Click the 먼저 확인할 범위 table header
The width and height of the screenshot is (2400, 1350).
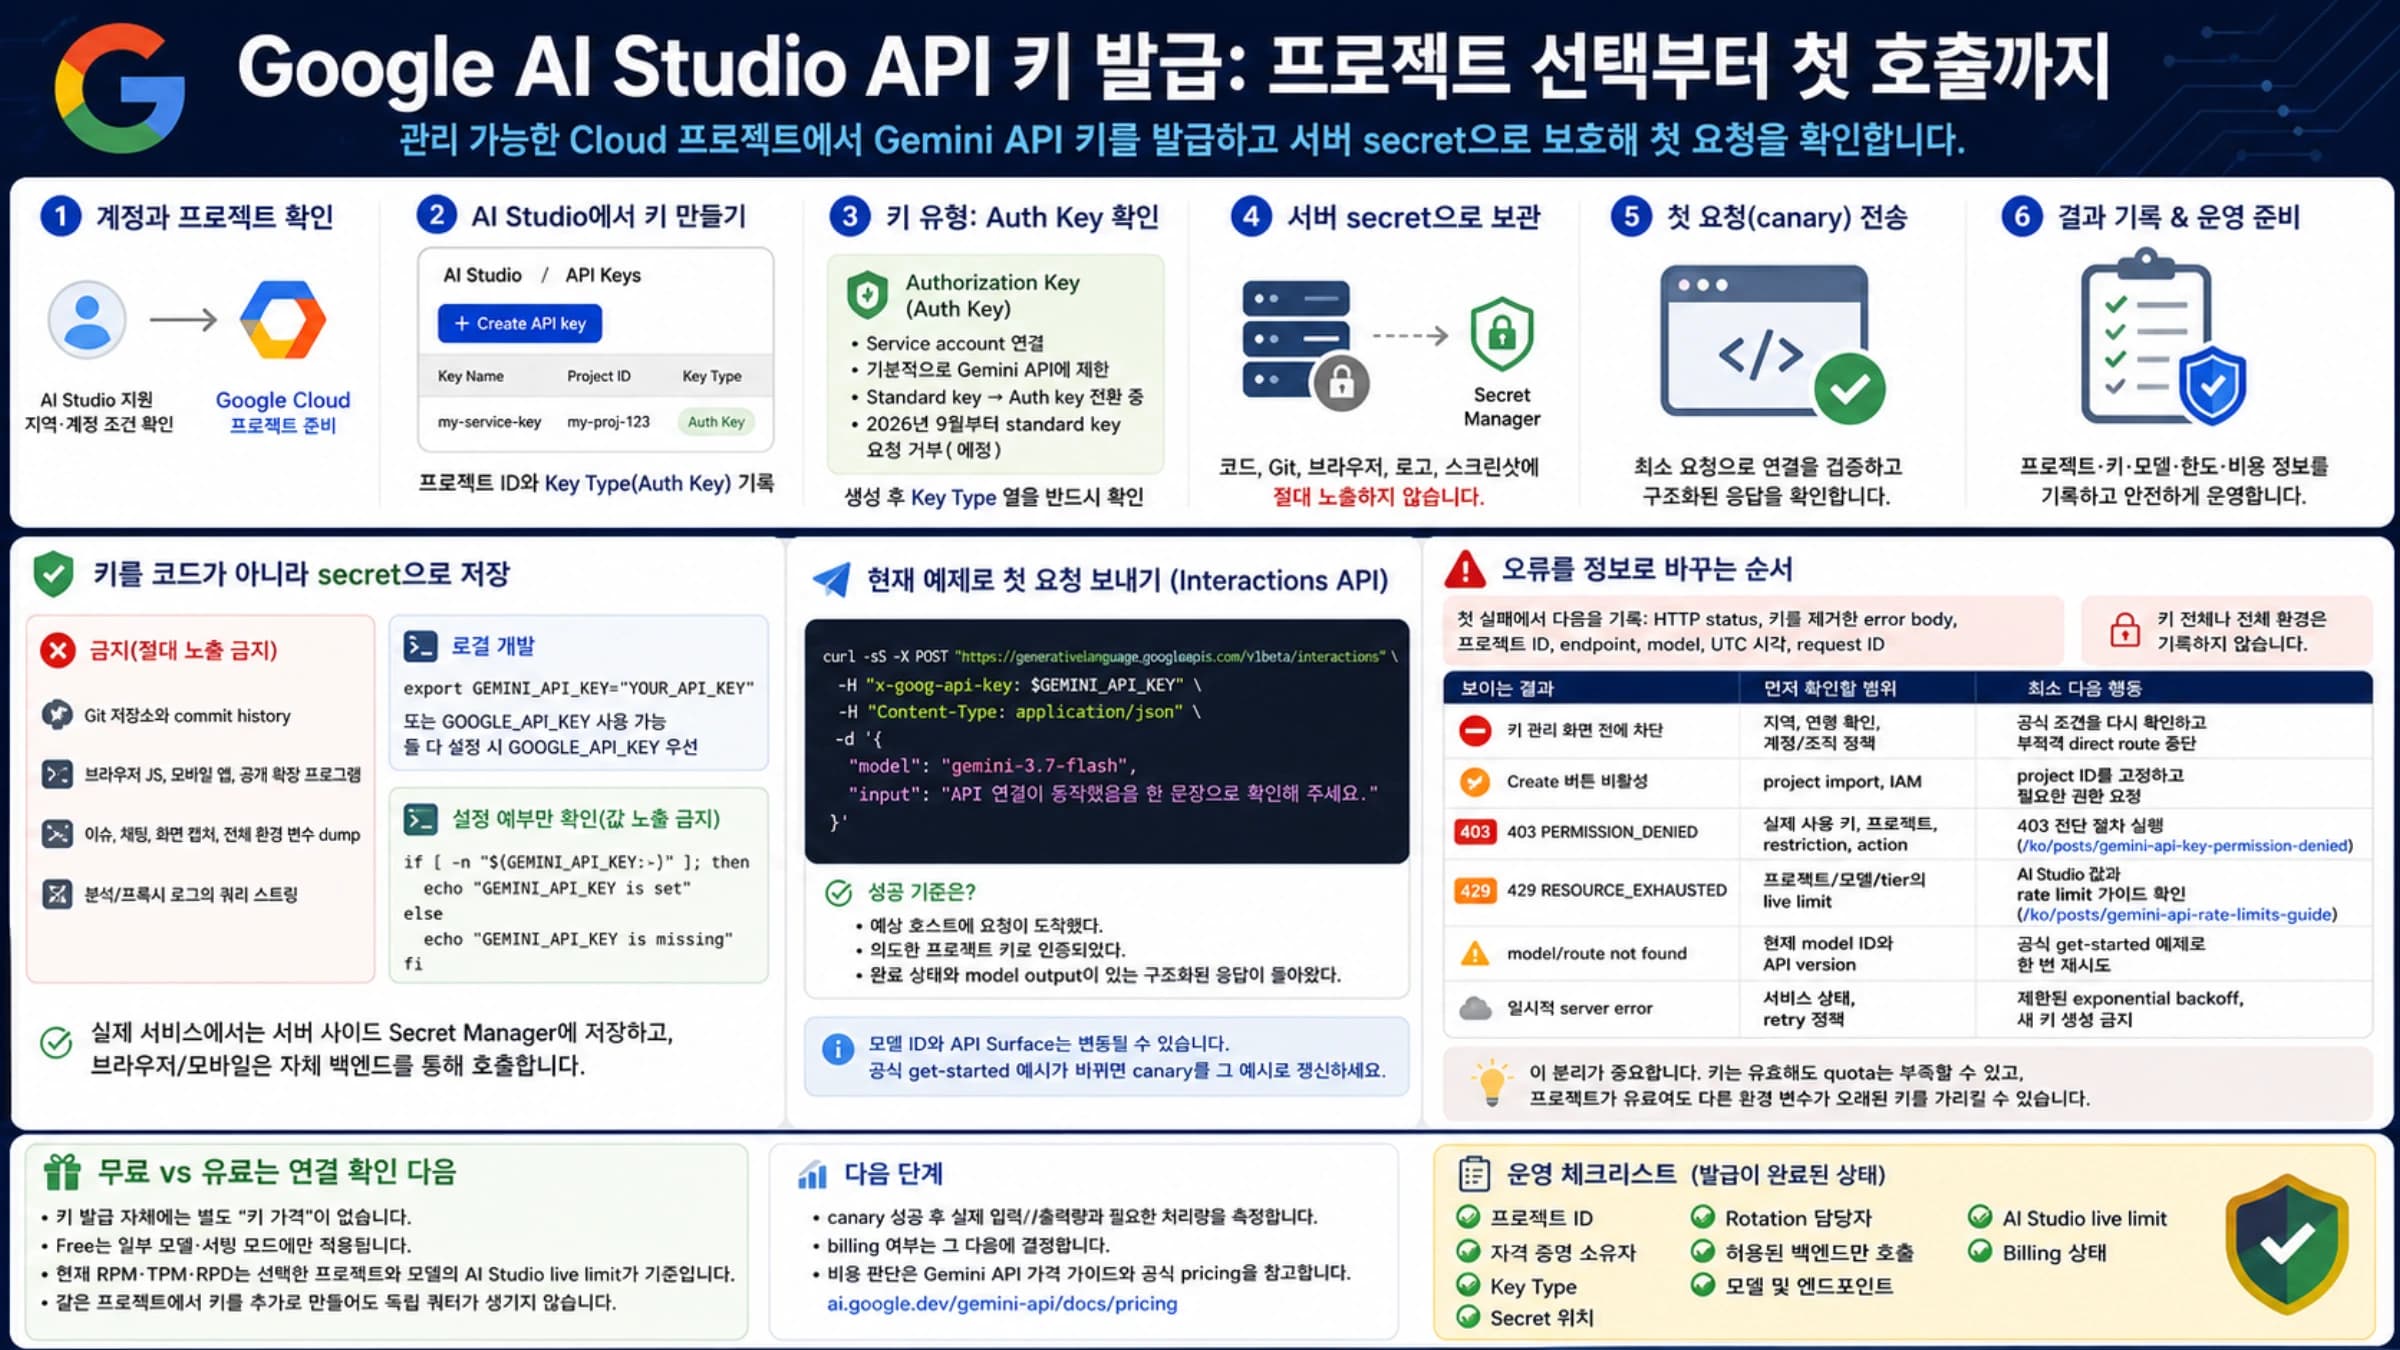pos(1829,688)
